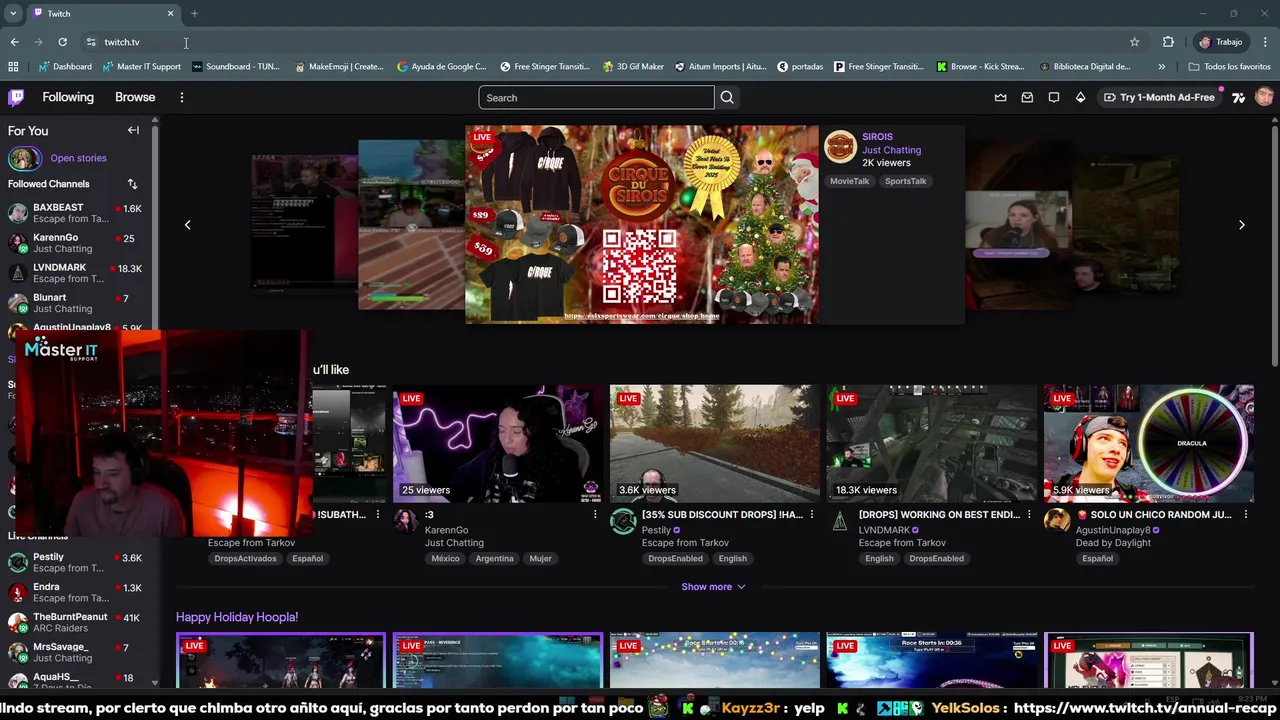Show the next carousel stream
The width and height of the screenshot is (1280, 720).
[x=1242, y=225]
